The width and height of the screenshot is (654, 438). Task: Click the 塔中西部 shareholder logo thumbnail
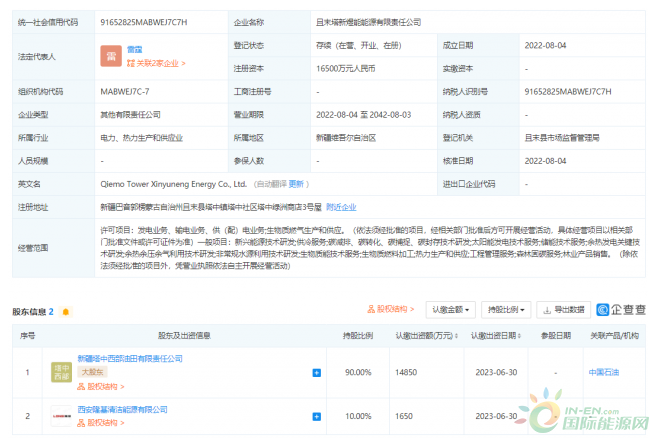[61, 373]
